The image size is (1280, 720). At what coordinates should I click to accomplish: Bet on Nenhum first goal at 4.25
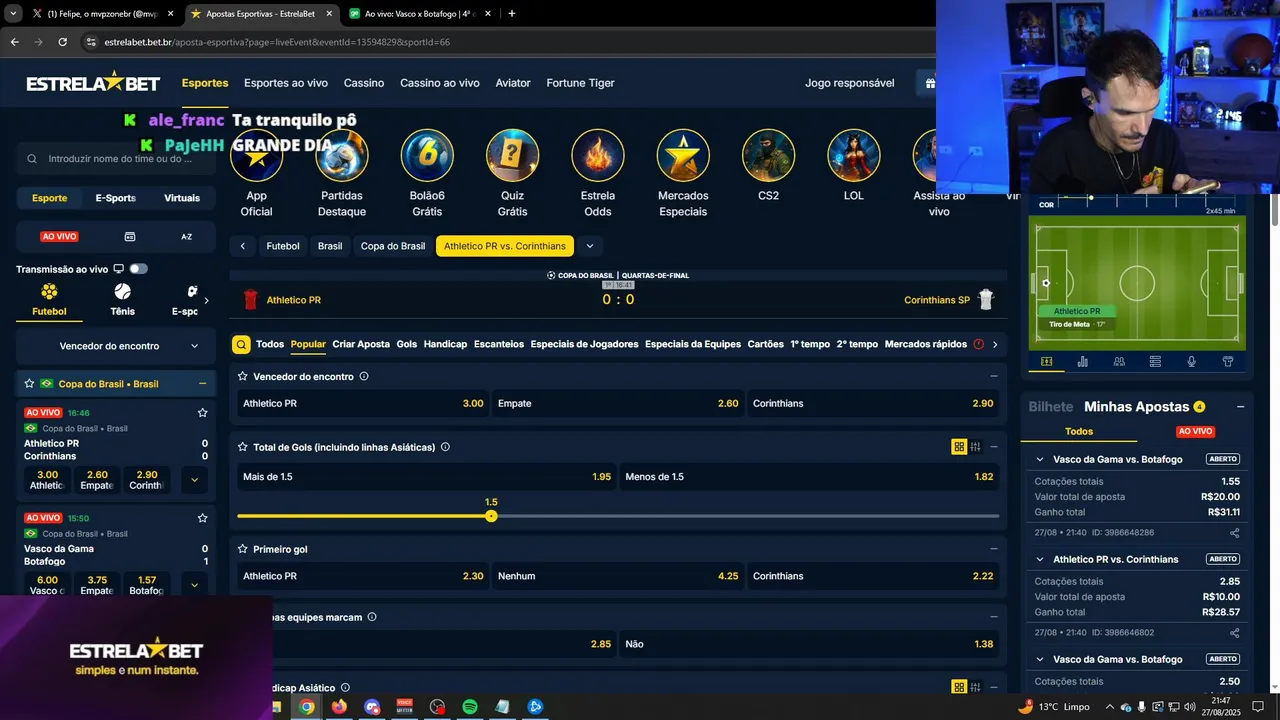(x=618, y=576)
